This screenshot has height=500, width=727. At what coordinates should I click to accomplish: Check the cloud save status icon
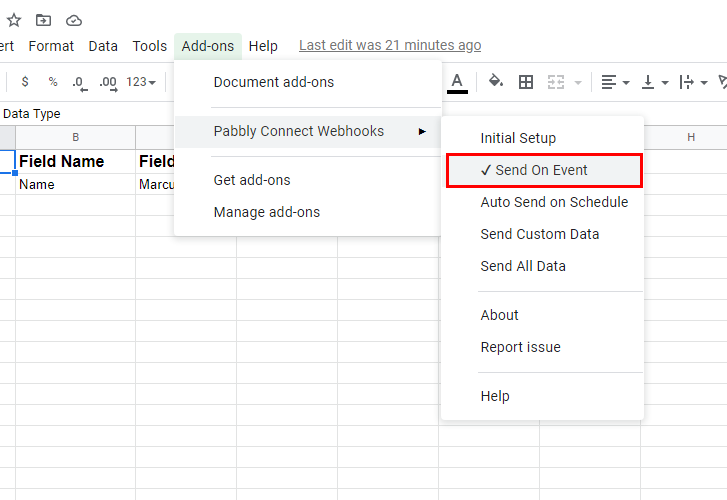(74, 20)
